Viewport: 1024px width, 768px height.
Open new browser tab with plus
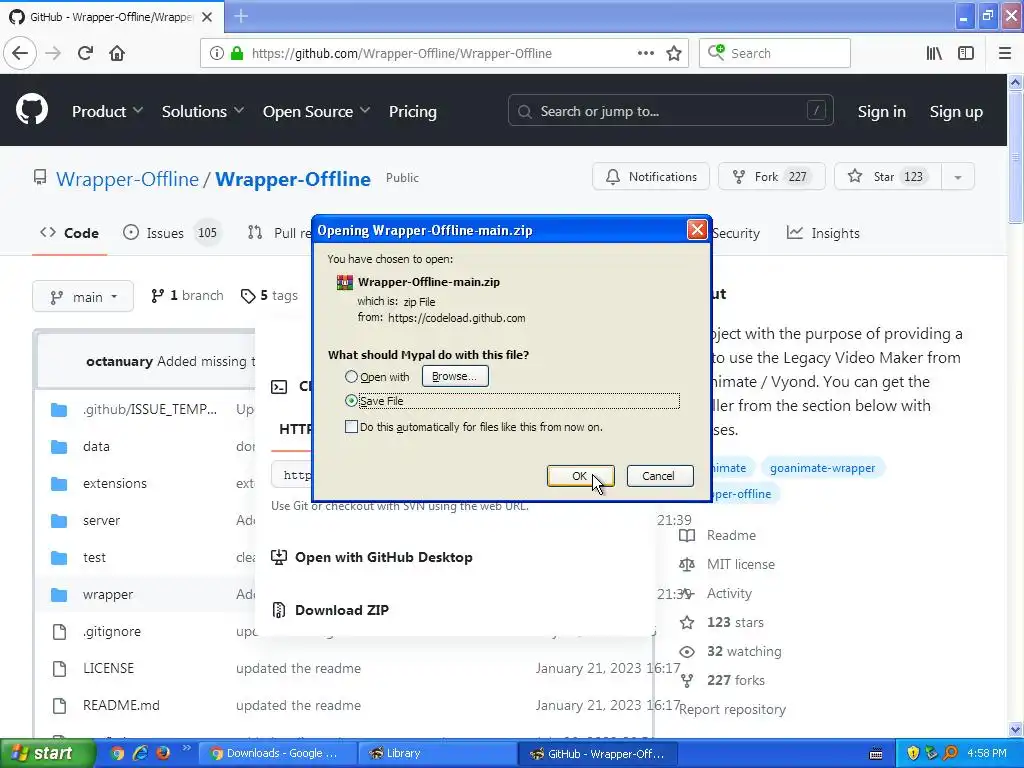click(x=241, y=16)
